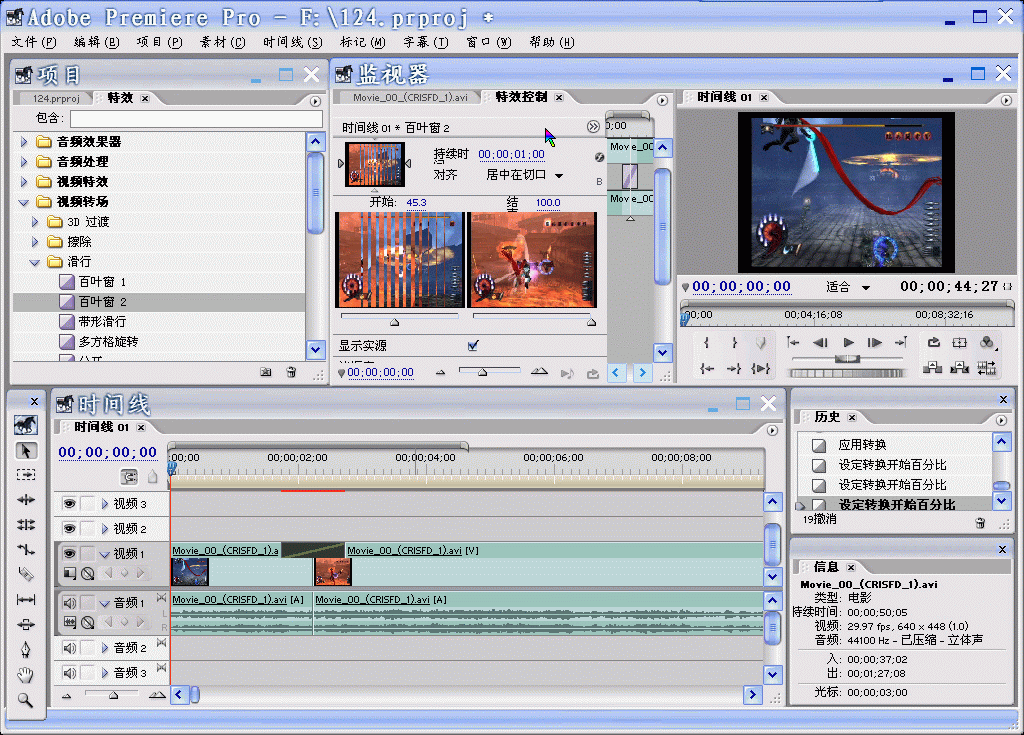Image resolution: width=1024 pixels, height=735 pixels.
Task: Switch to the Movie_00_(CRISFD_1).avi monitor tab
Action: [410, 98]
